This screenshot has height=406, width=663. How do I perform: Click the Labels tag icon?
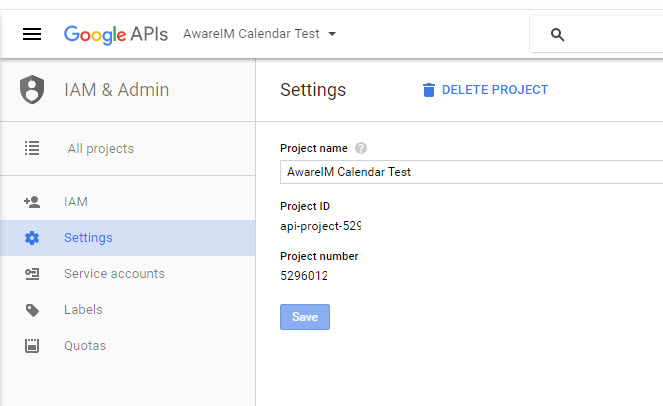32,310
